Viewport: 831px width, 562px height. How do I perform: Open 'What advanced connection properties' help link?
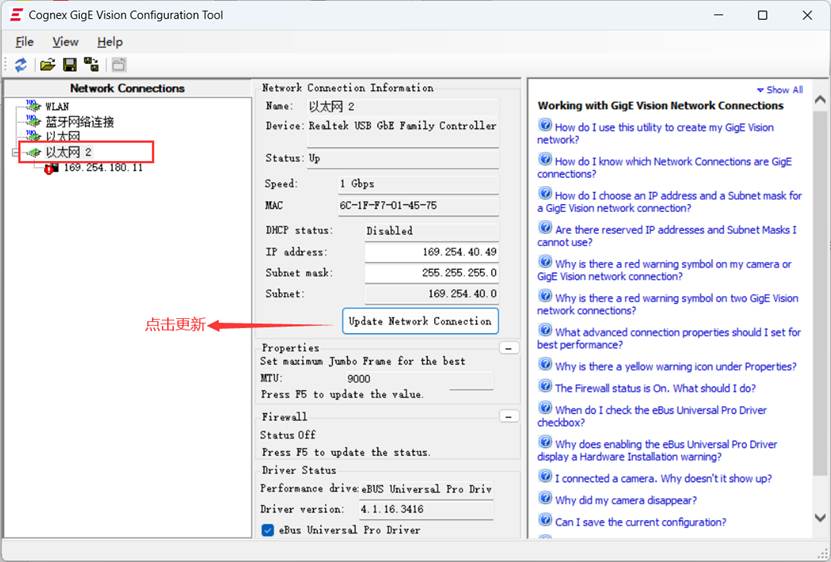(x=669, y=338)
